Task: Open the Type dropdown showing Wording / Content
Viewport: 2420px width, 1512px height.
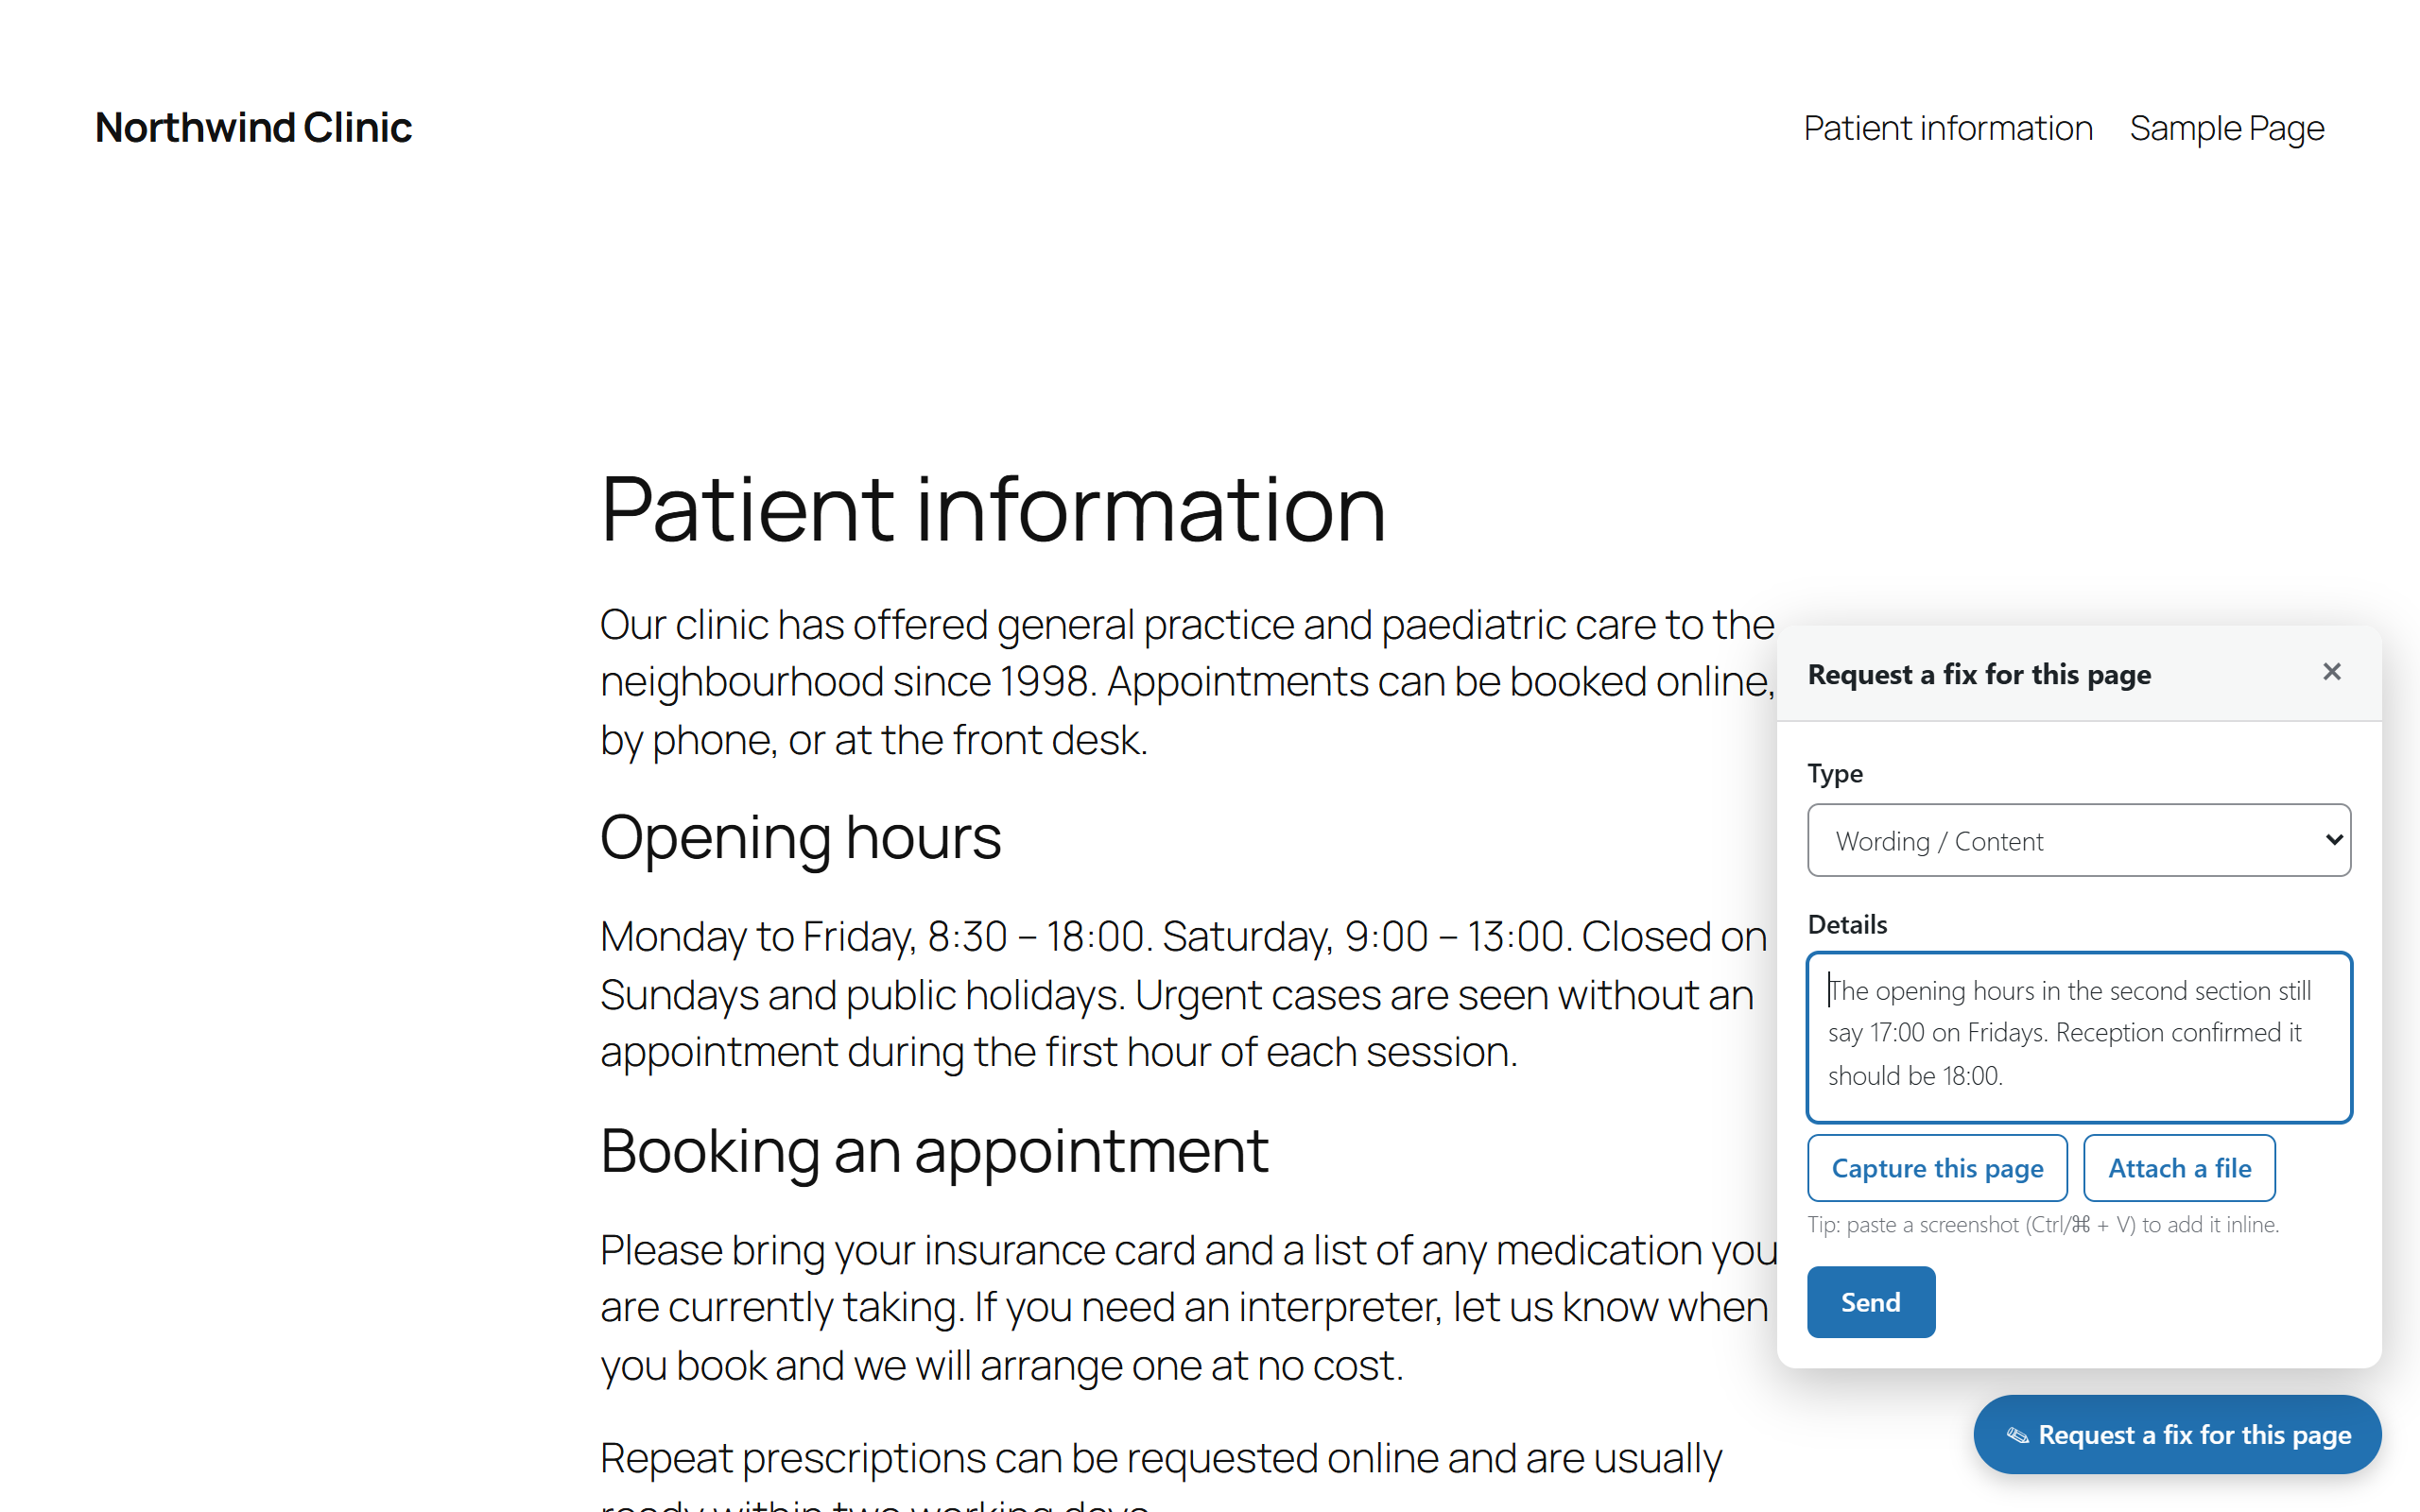Action: click(2078, 840)
